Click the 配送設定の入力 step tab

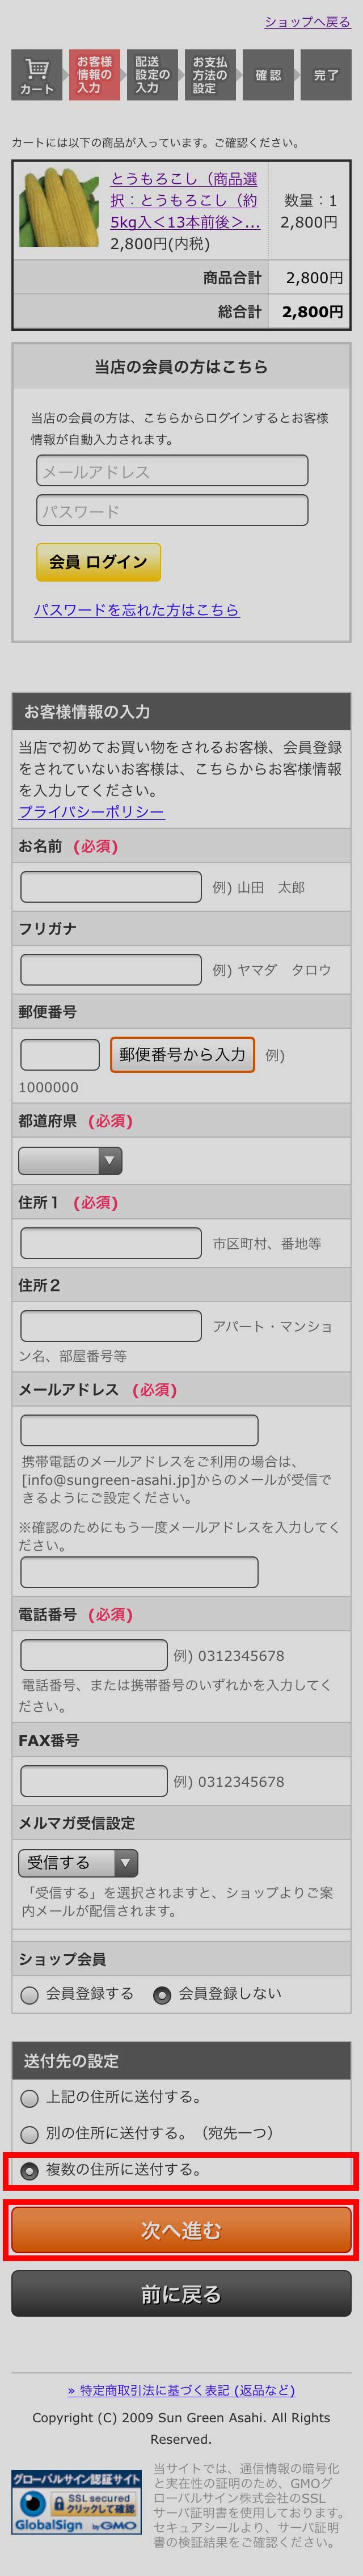[x=152, y=75]
